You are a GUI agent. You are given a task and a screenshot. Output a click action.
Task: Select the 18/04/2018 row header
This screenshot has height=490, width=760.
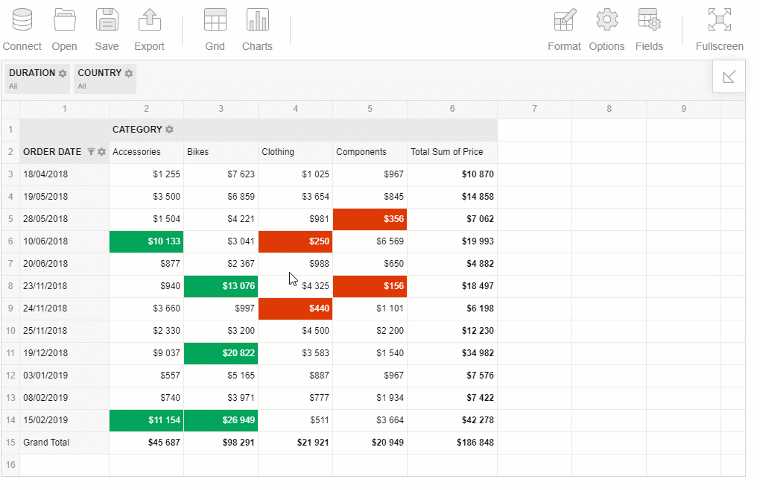[64, 174]
